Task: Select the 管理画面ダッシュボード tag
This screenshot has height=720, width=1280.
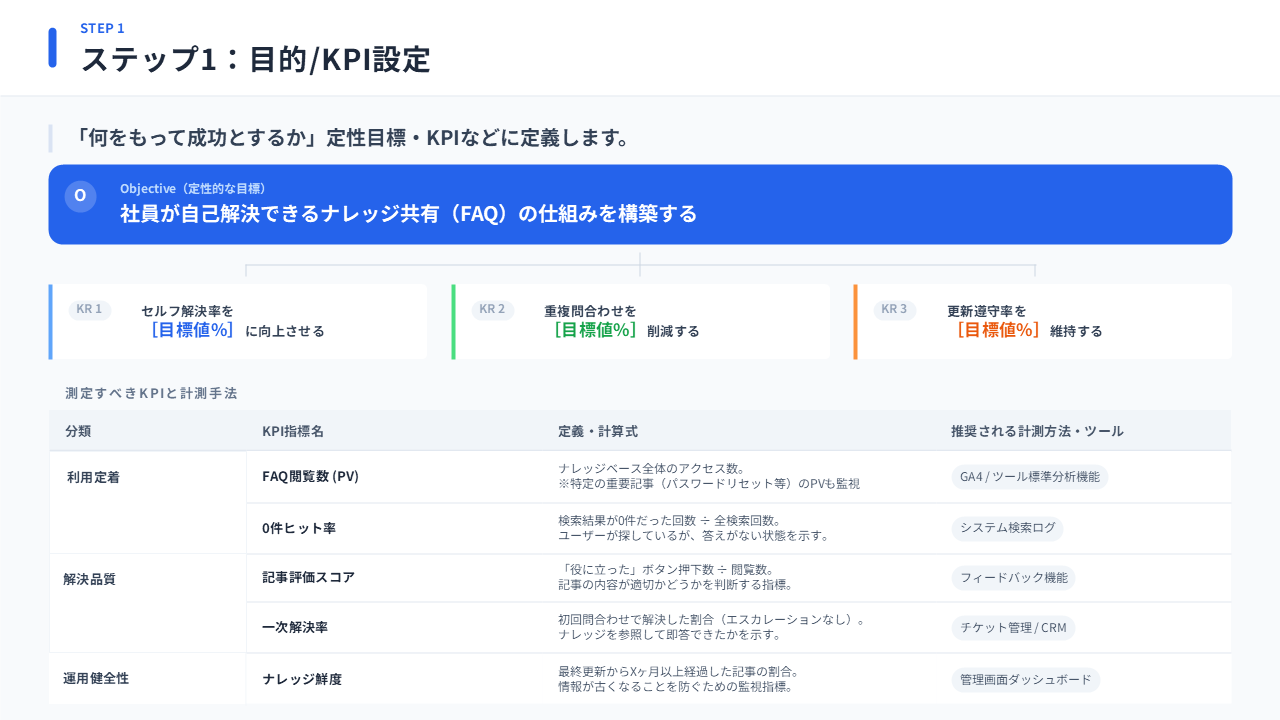Action: click(1025, 680)
